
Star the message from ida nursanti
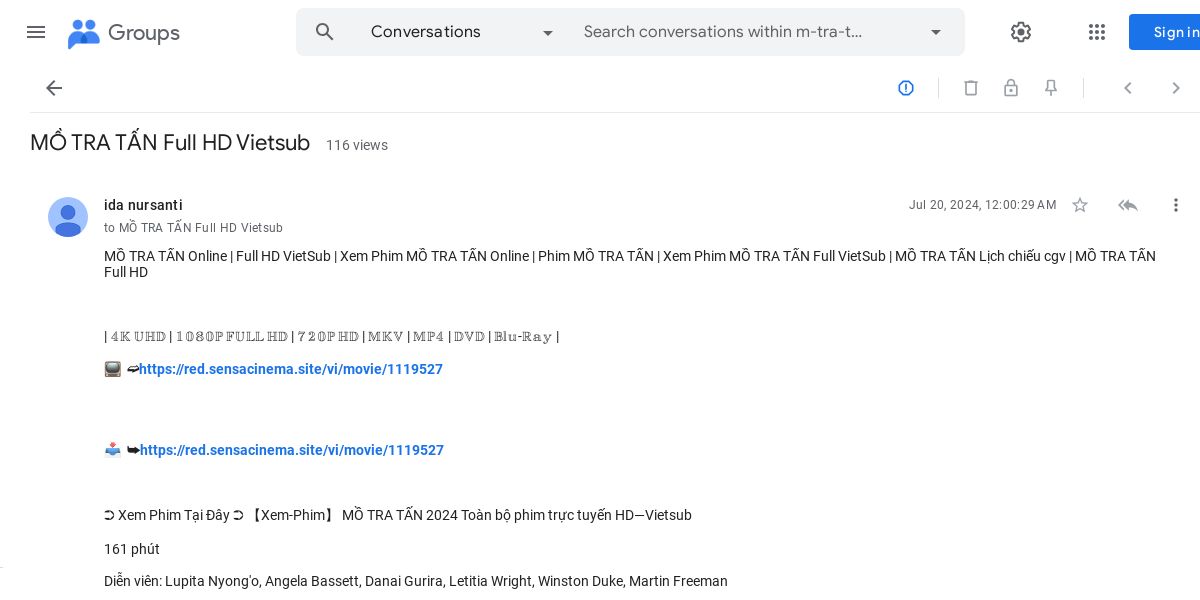pos(1080,205)
